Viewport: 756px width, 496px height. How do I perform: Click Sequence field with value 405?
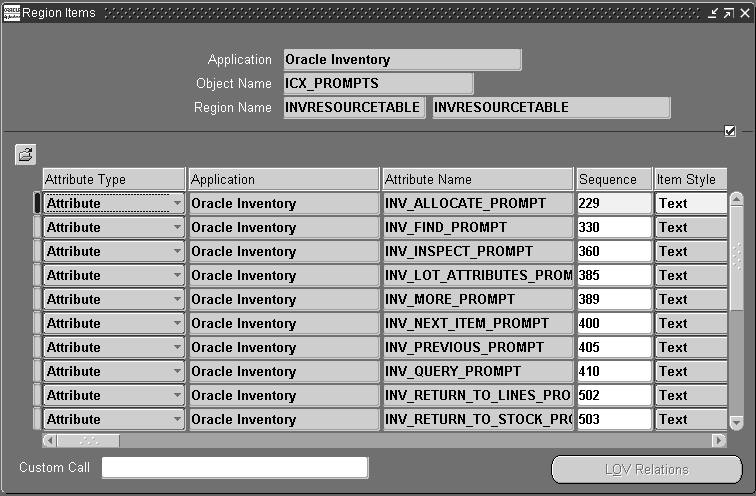click(614, 347)
